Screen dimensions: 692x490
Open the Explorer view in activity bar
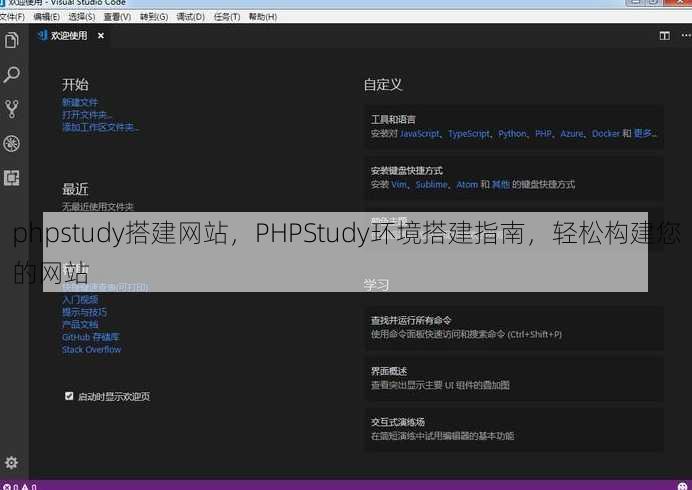[12, 41]
